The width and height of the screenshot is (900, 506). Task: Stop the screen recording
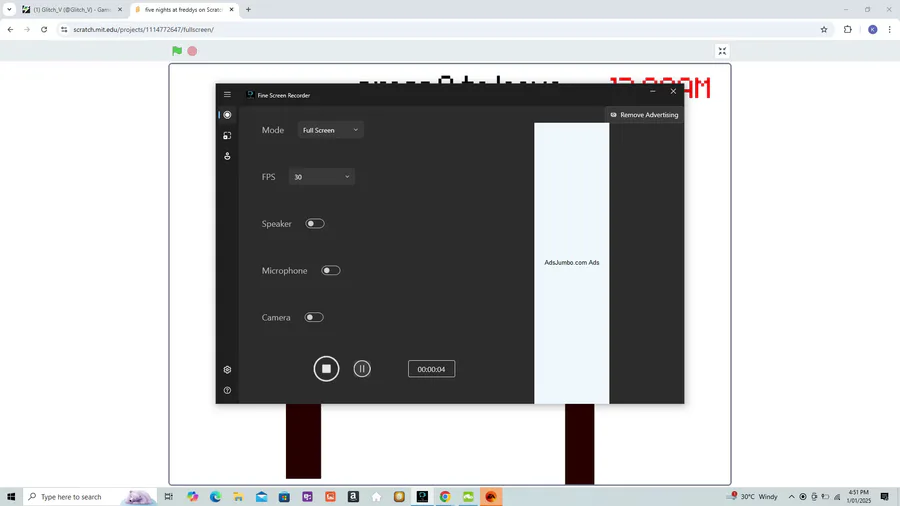pyautogui.click(x=326, y=369)
